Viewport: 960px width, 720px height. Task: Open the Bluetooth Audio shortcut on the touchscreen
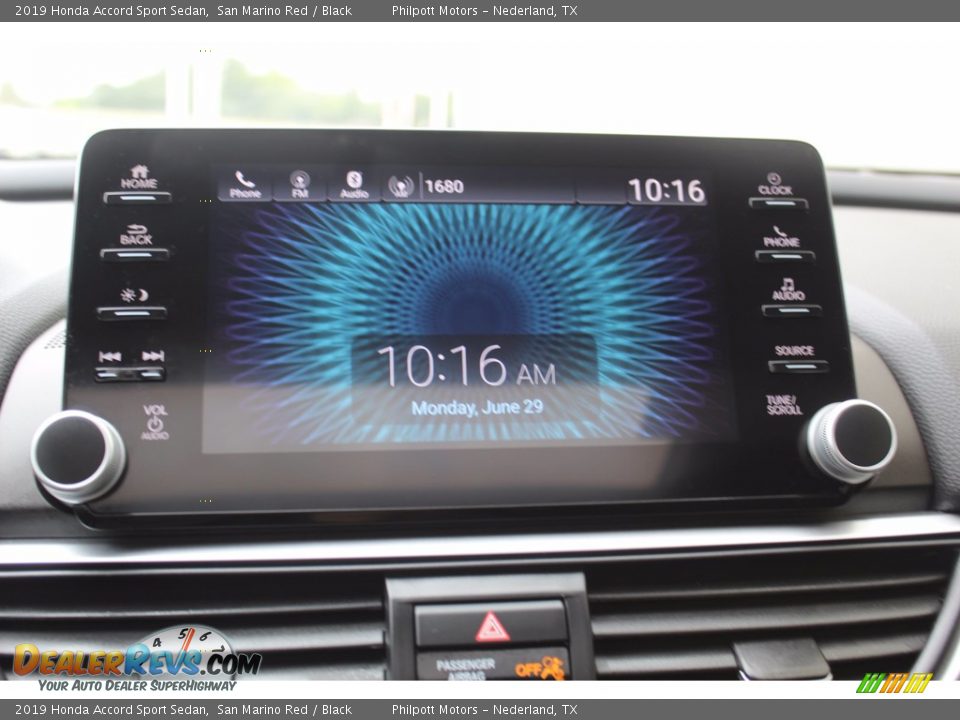354,185
